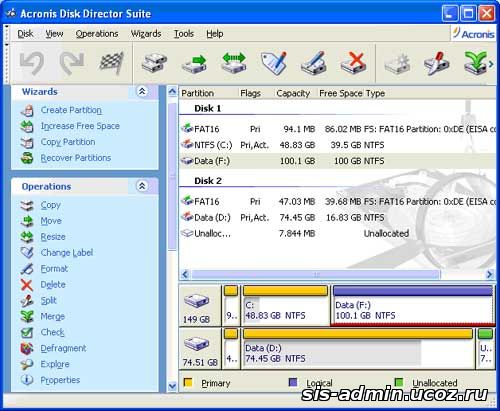This screenshot has width=500, height=411.
Task: Show more toolbar buttons via chevron
Action: (x=491, y=64)
